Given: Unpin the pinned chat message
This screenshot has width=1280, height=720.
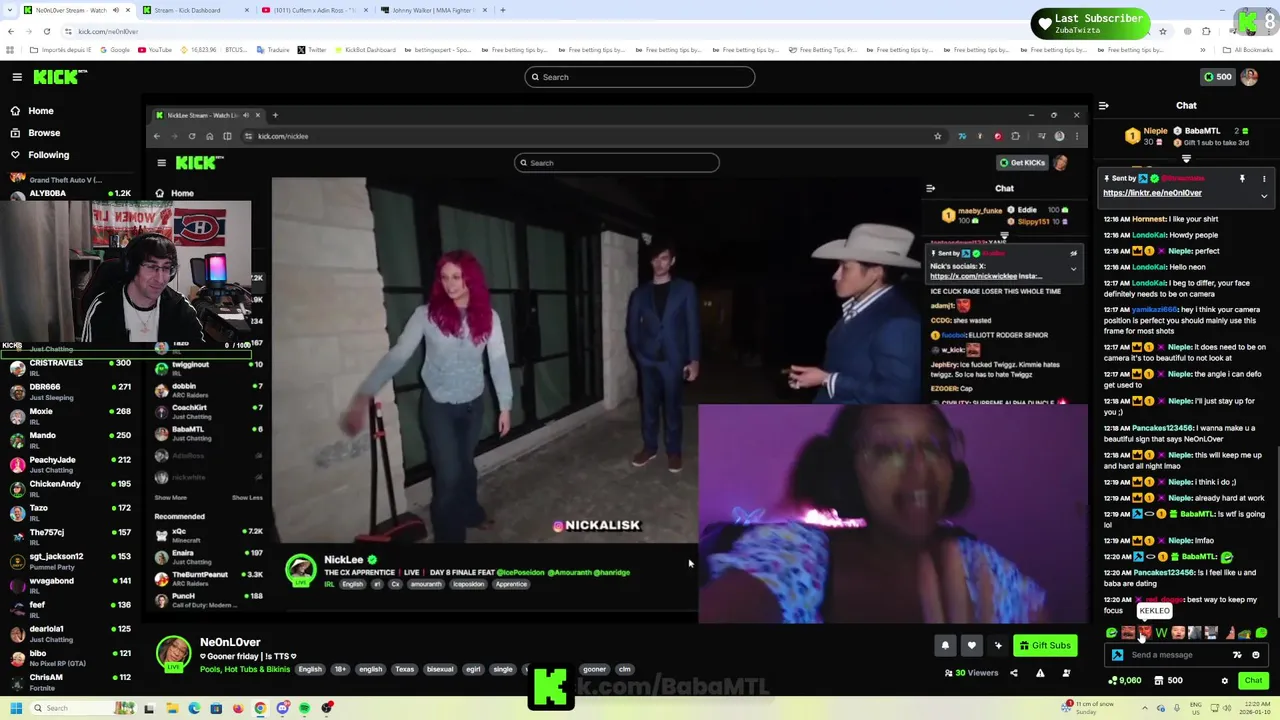Looking at the screenshot, I should [x=1242, y=179].
